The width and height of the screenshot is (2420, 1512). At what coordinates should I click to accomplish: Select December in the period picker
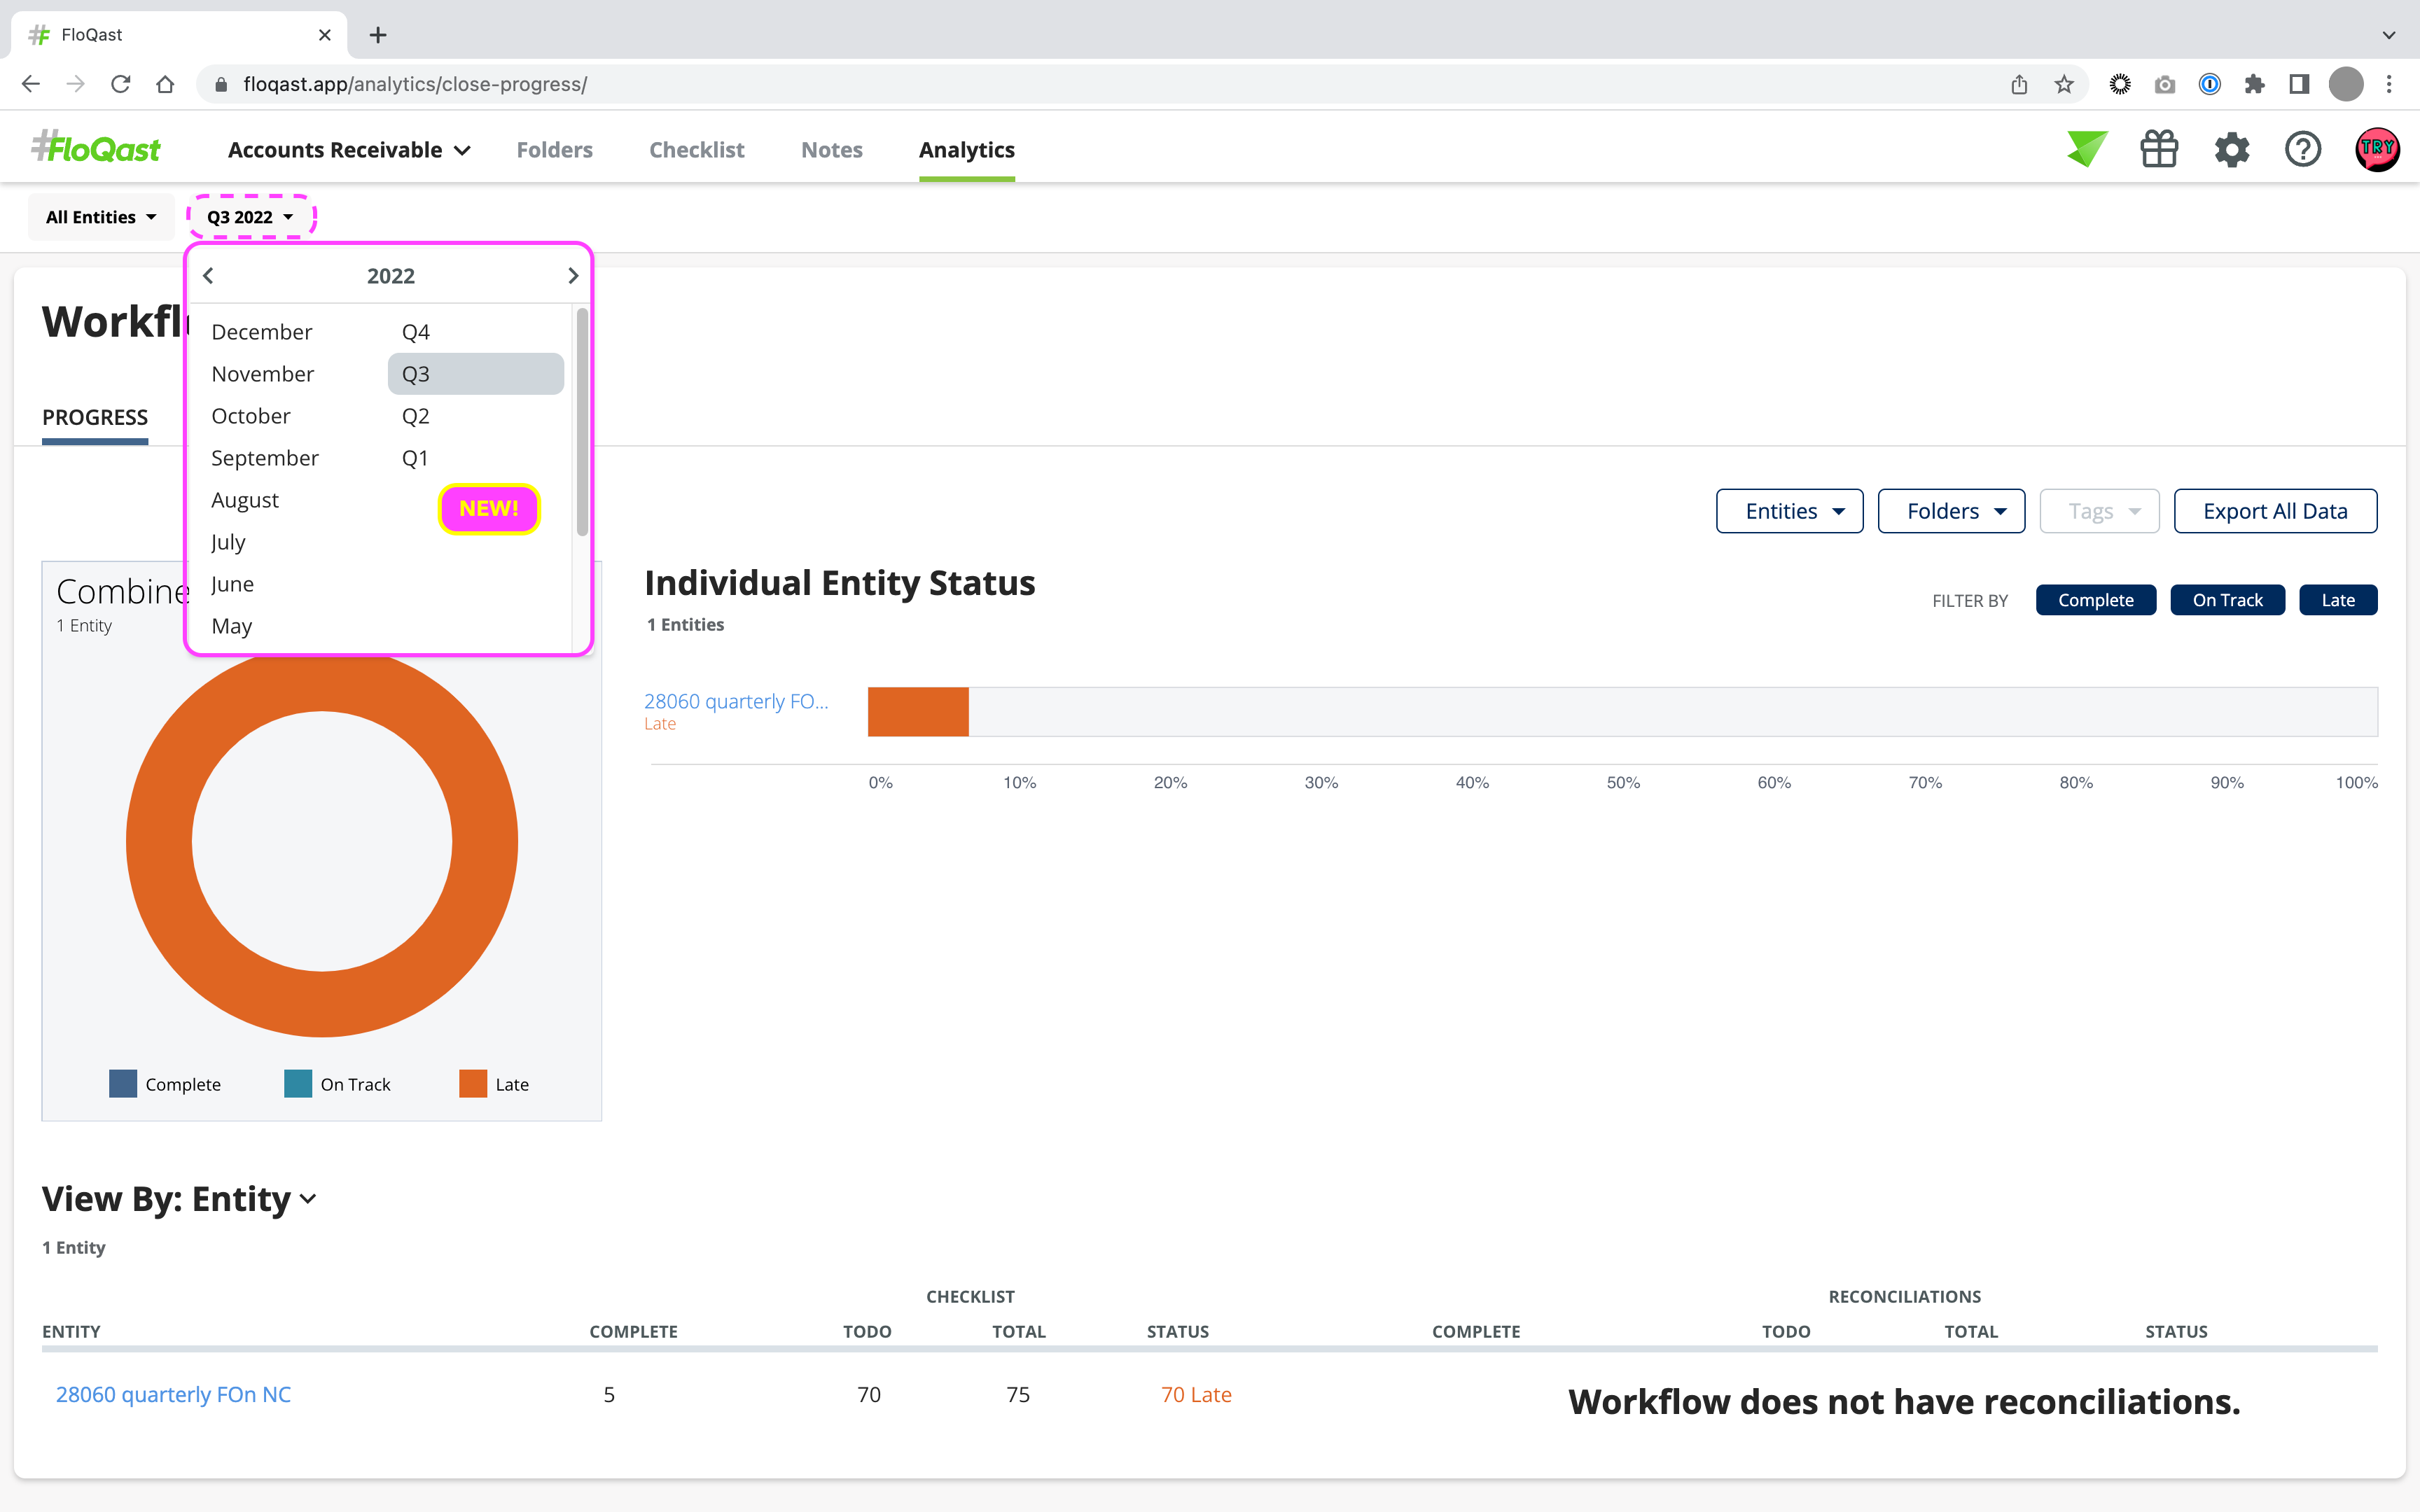click(262, 331)
